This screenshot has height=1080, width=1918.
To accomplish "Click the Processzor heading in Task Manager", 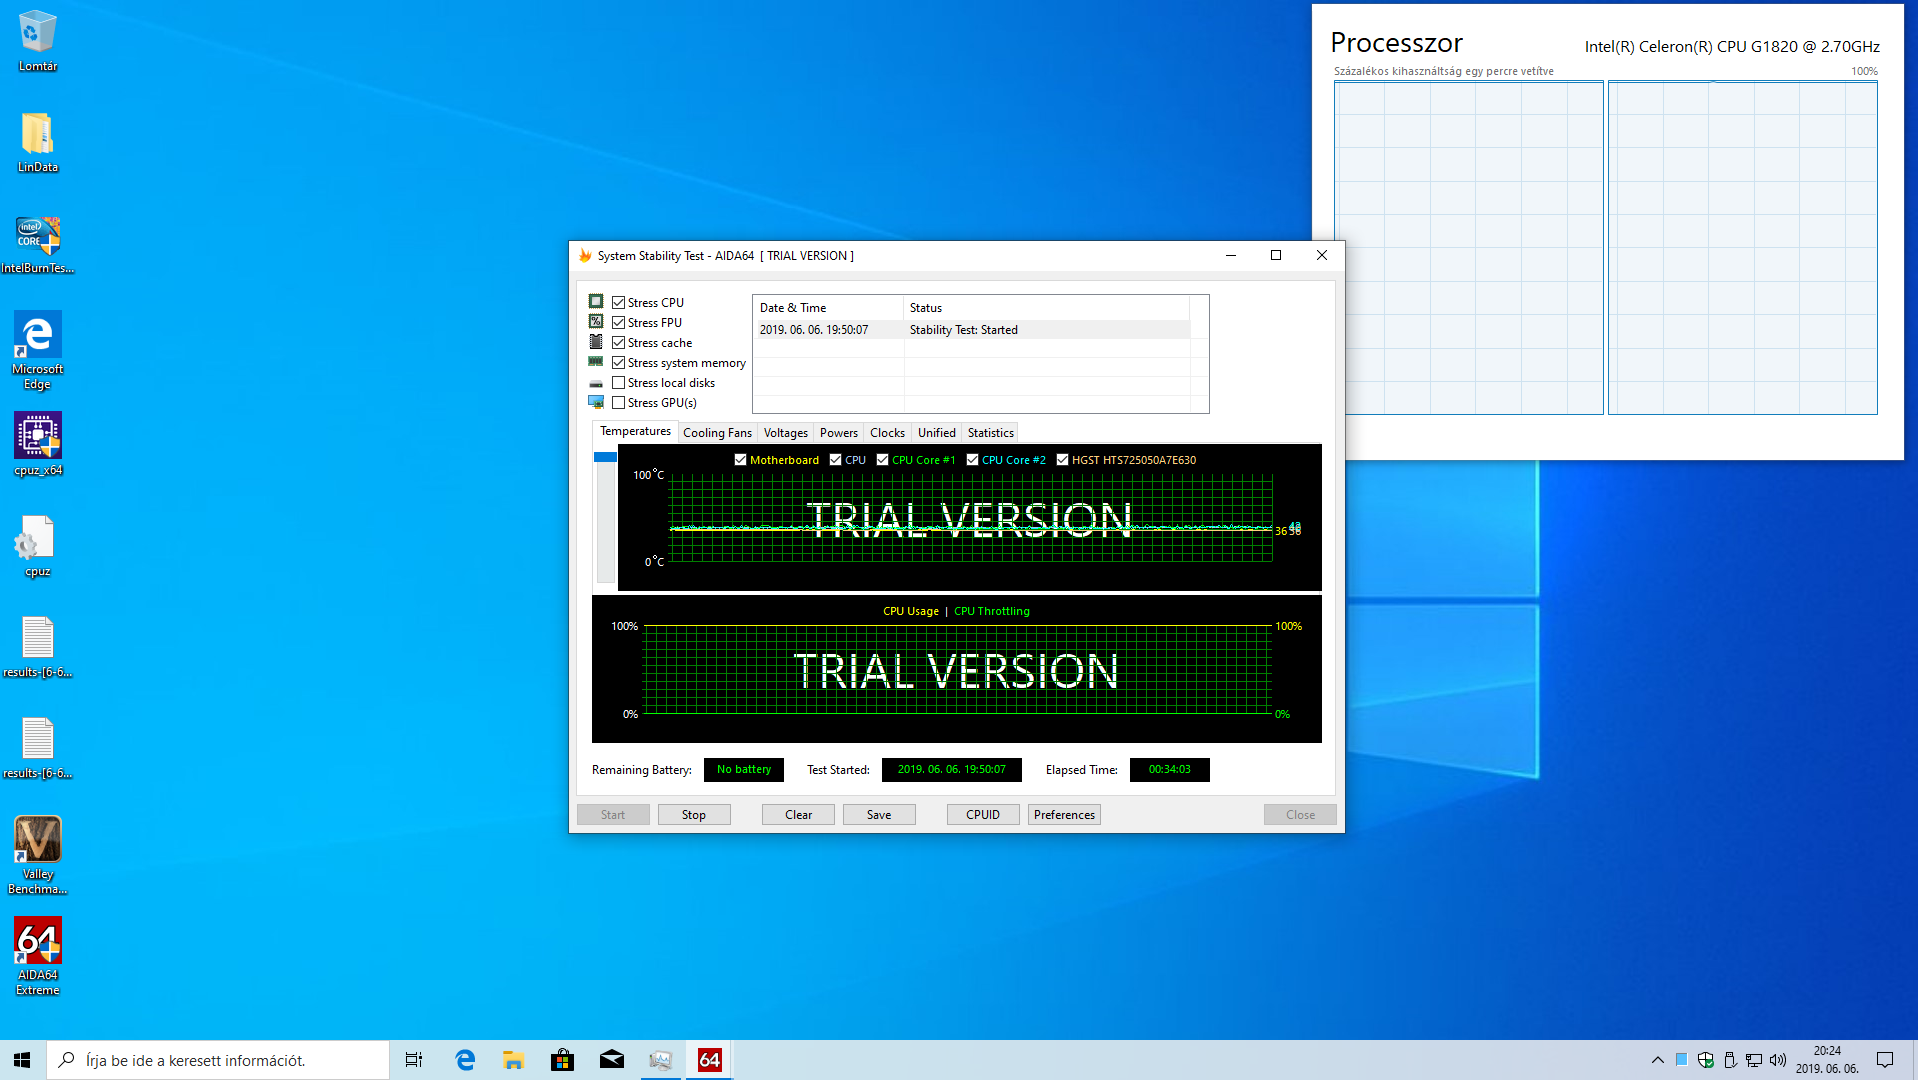I will (x=1396, y=43).
